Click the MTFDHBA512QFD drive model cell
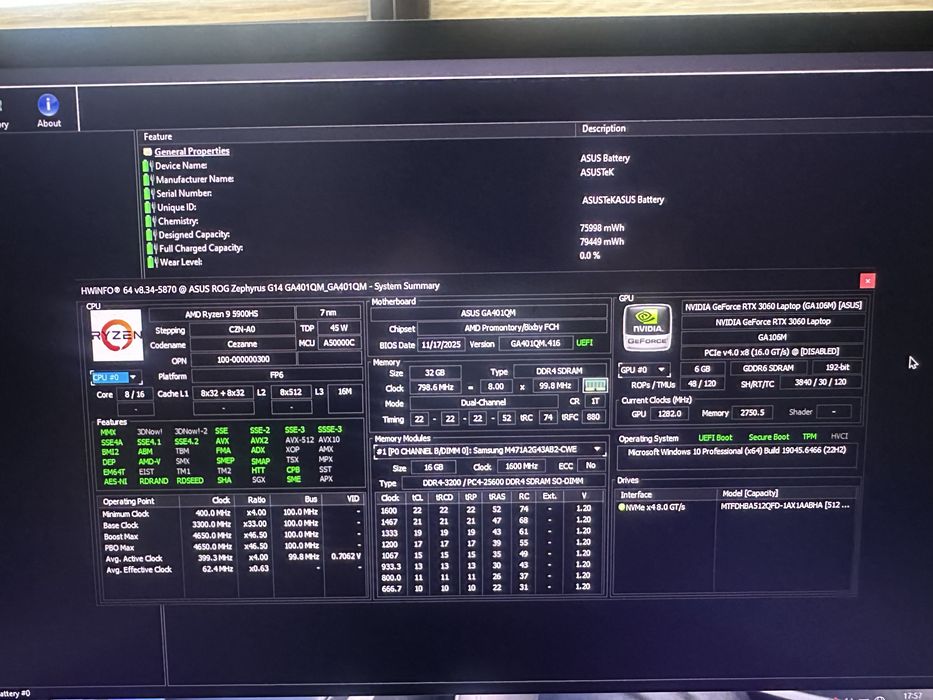The width and height of the screenshot is (933, 700). tap(785, 505)
